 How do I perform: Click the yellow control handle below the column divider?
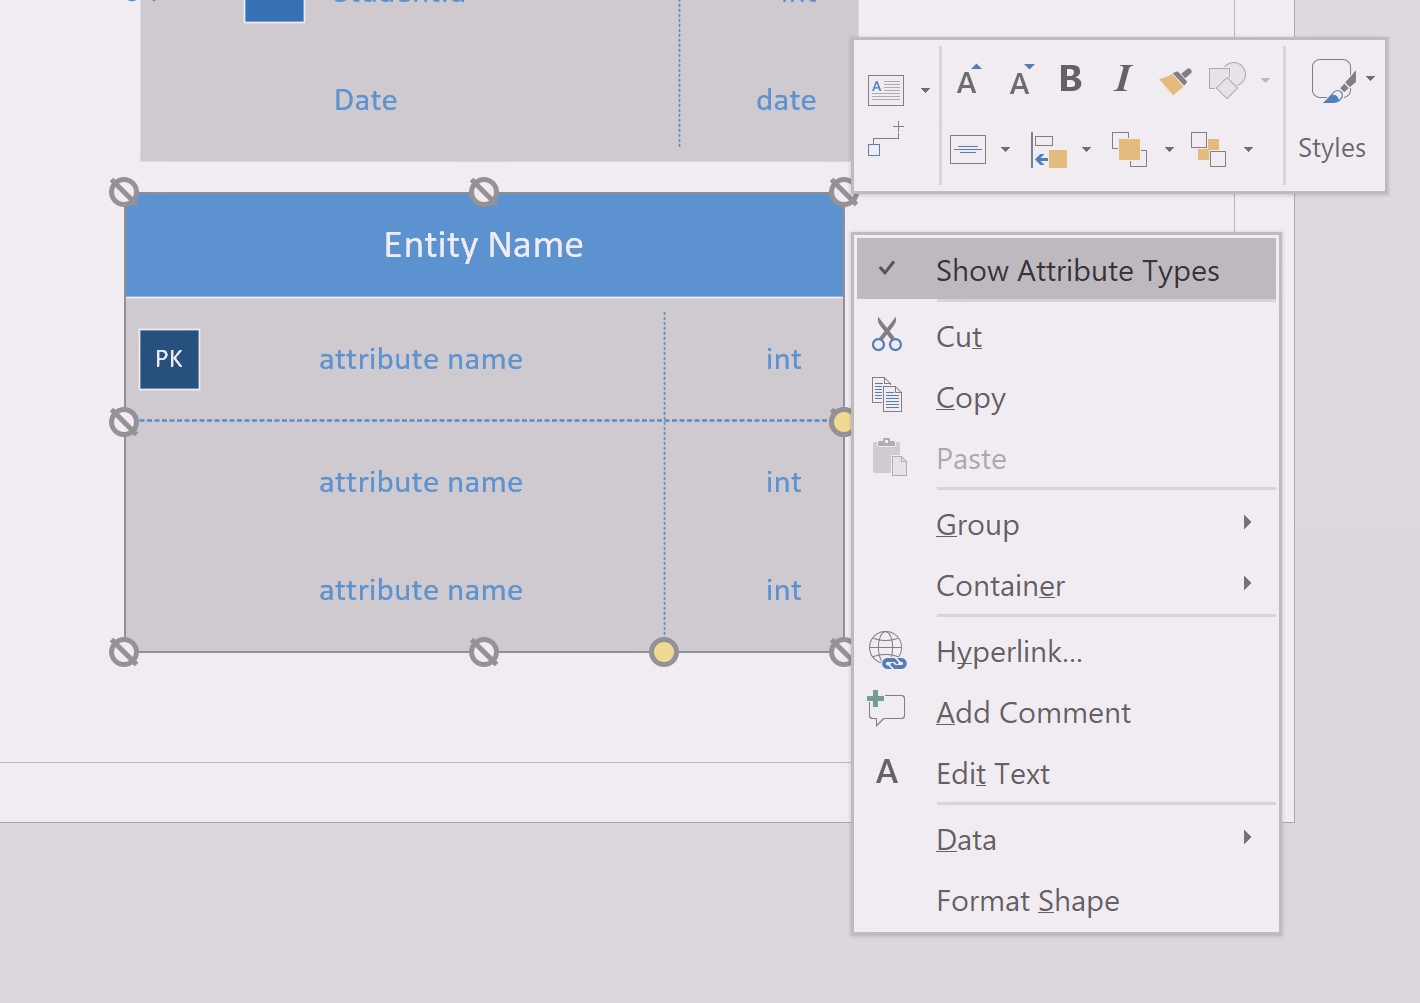coord(664,652)
